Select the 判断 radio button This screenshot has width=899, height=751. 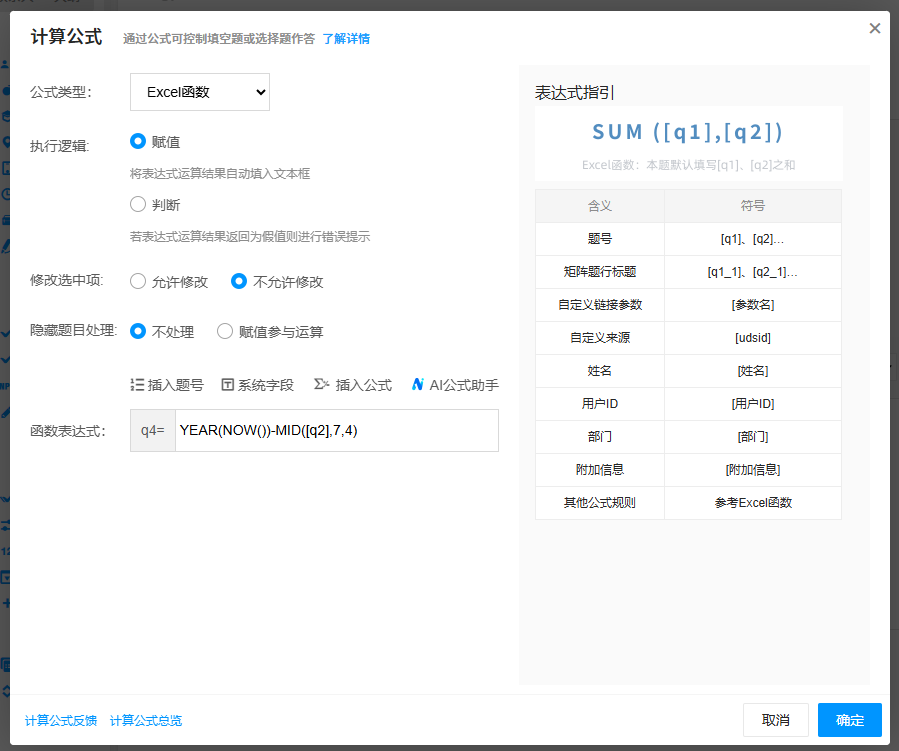click(138, 204)
